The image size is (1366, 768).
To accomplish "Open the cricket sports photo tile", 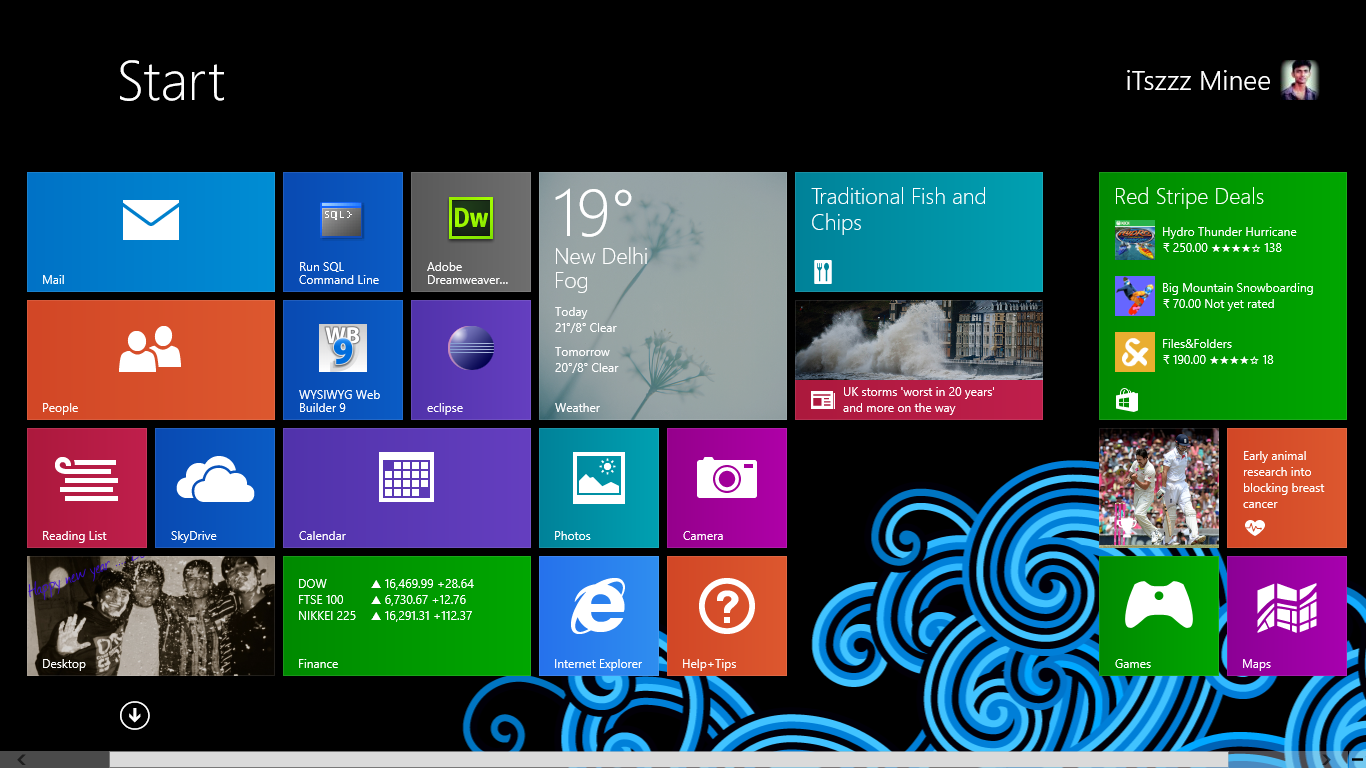I will pos(1159,488).
